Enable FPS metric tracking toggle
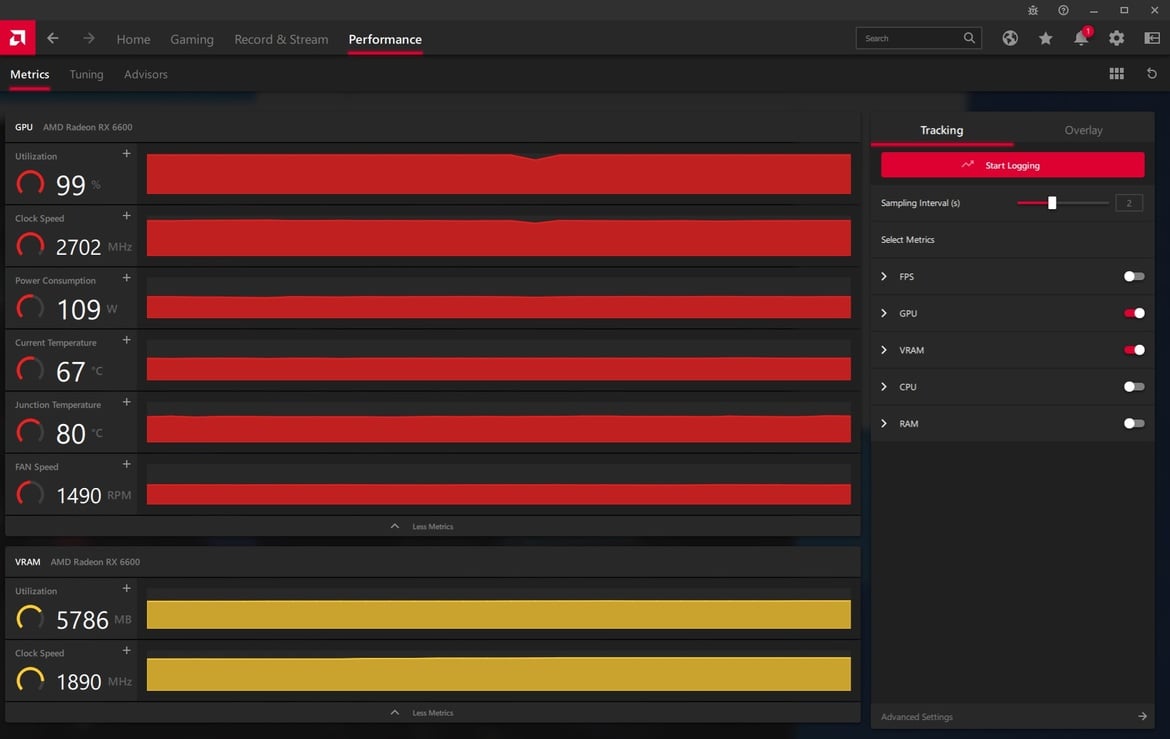This screenshot has height=739, width=1170. (x=1133, y=276)
